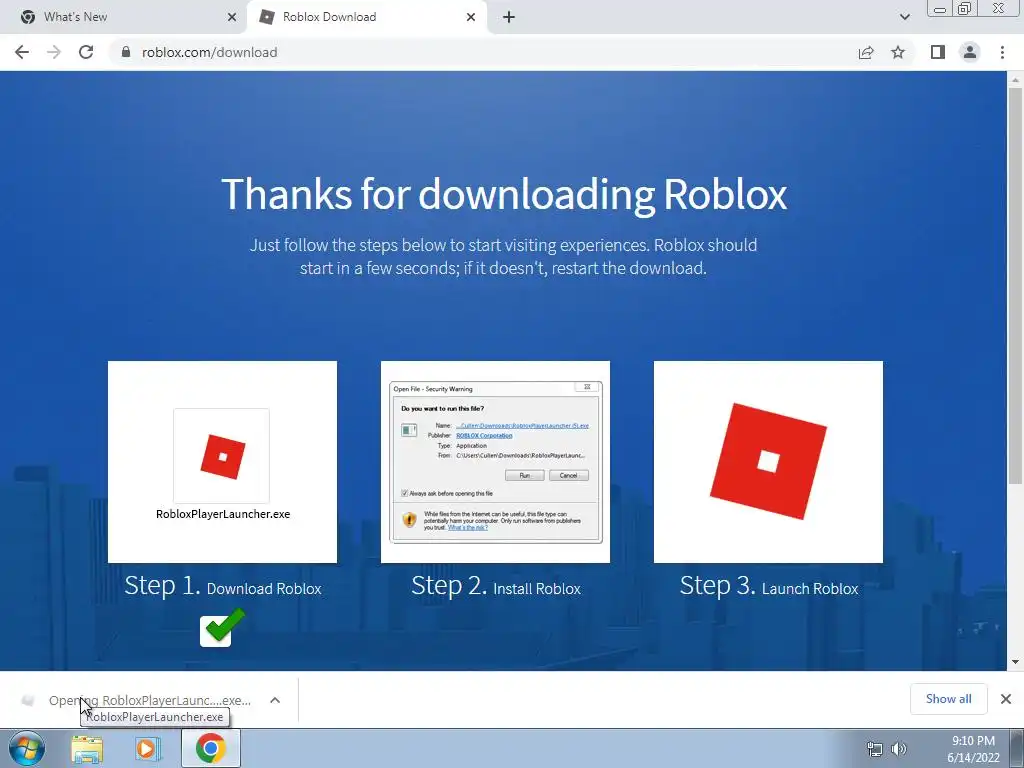The image size is (1024, 768).
Task: Click the browser forward arrow
Action: (x=54, y=52)
